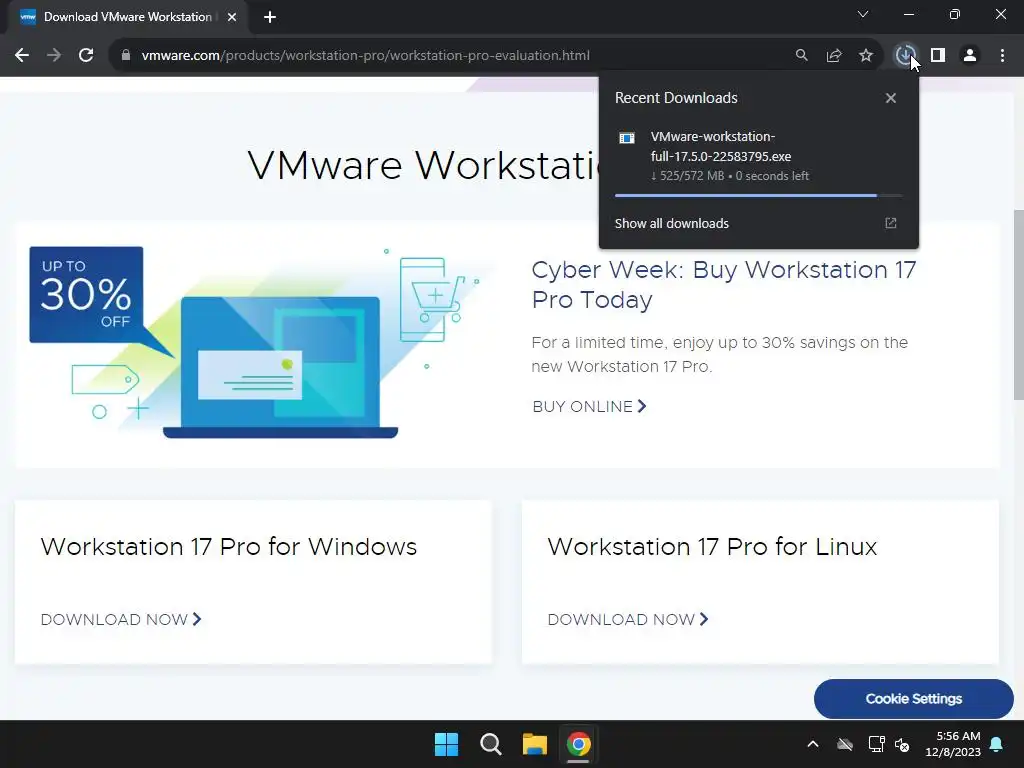View site information via lock icon
This screenshot has height=768, width=1024.
126,56
